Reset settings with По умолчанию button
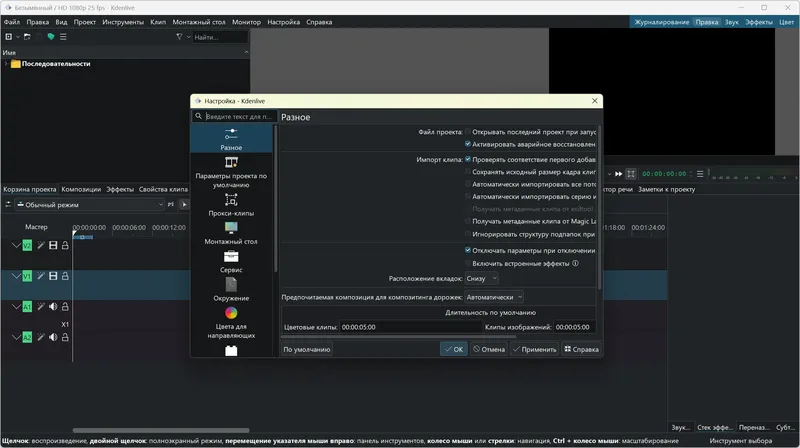Screen dimensions: 800x448 point(307,350)
